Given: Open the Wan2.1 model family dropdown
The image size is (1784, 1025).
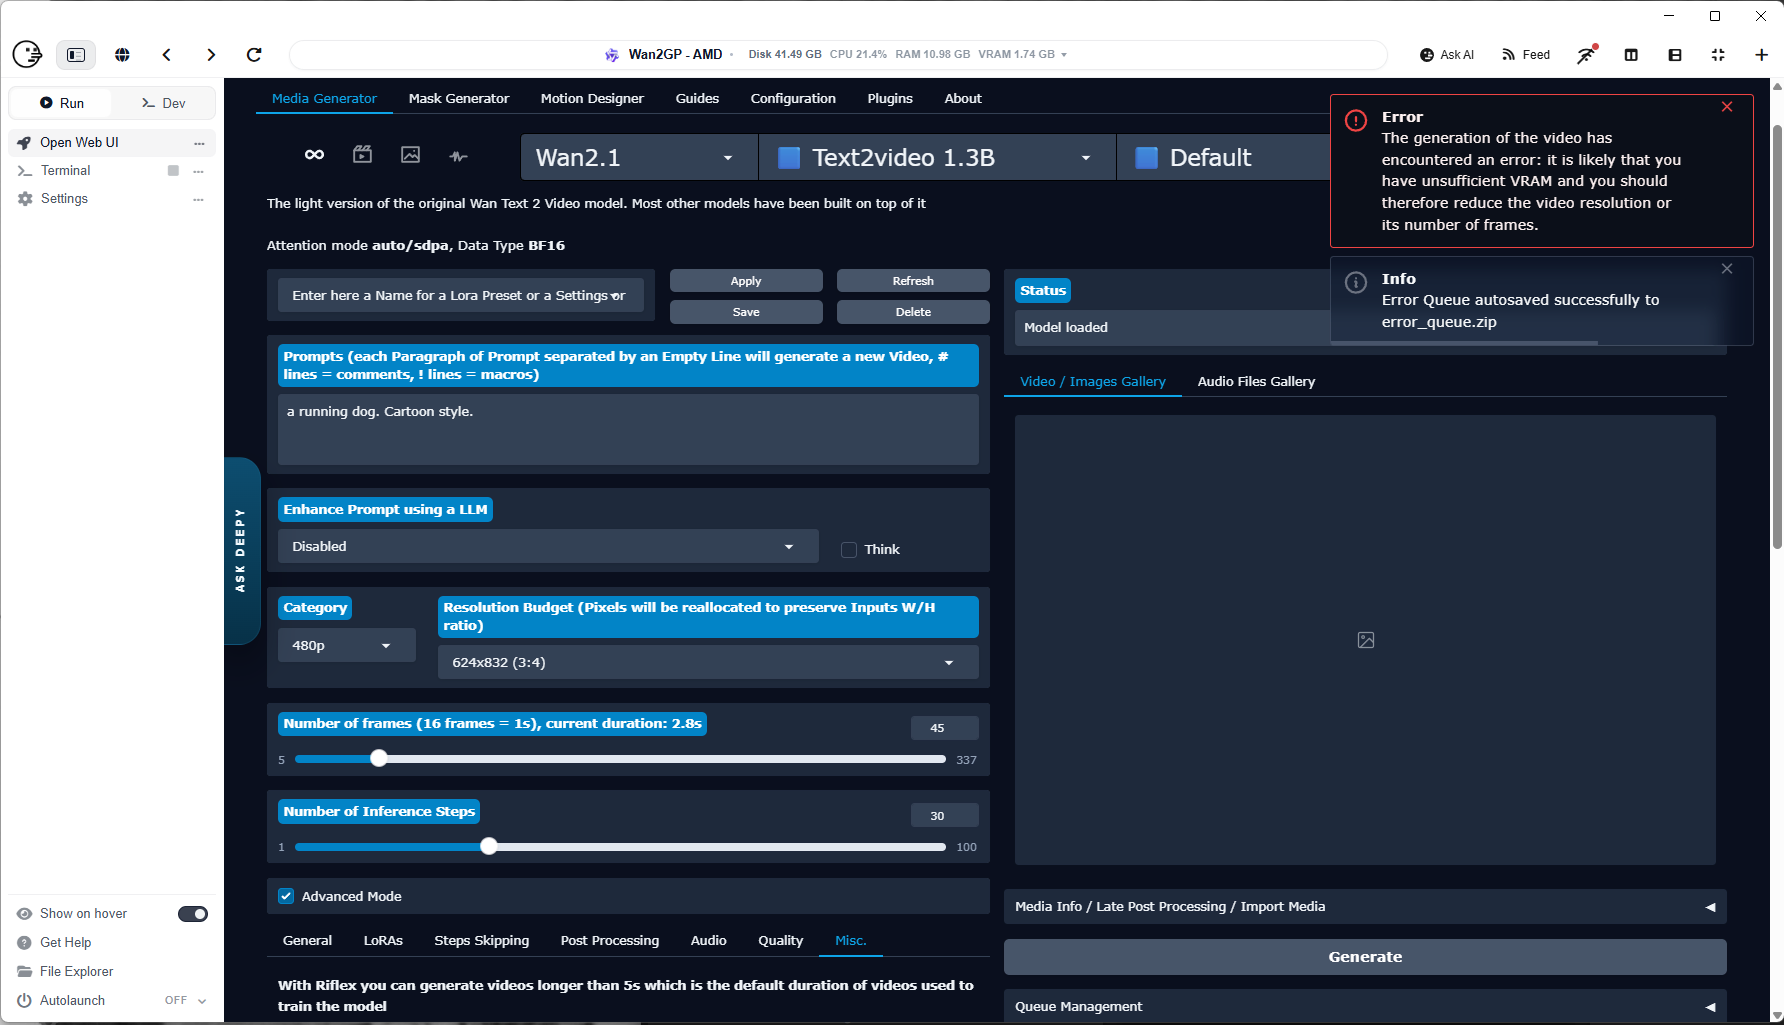Looking at the screenshot, I should (639, 157).
